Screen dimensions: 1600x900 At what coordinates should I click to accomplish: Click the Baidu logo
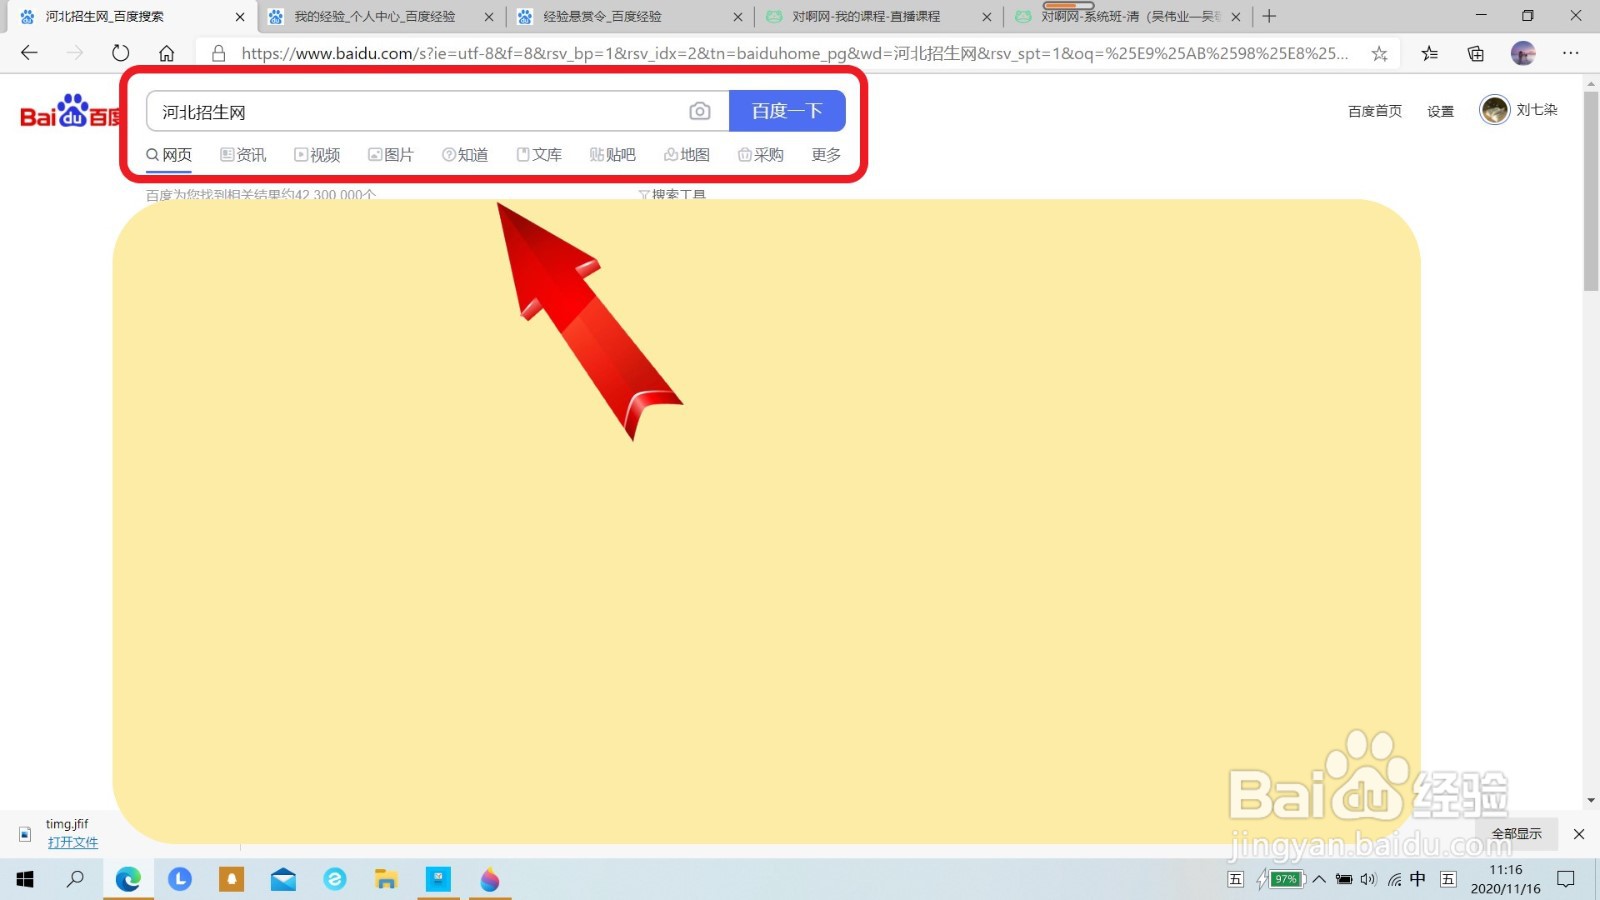click(x=70, y=112)
